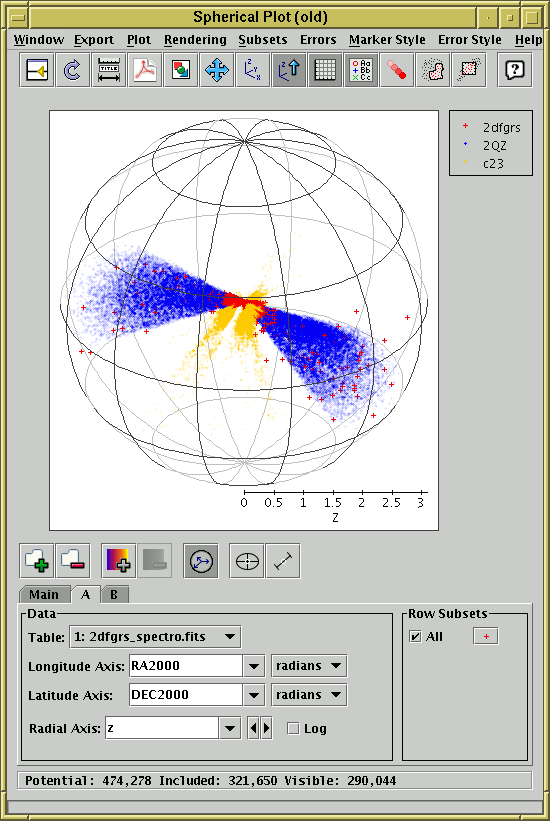This screenshot has width=550, height=821.
Task: Open the Plot menu
Action: [139, 40]
